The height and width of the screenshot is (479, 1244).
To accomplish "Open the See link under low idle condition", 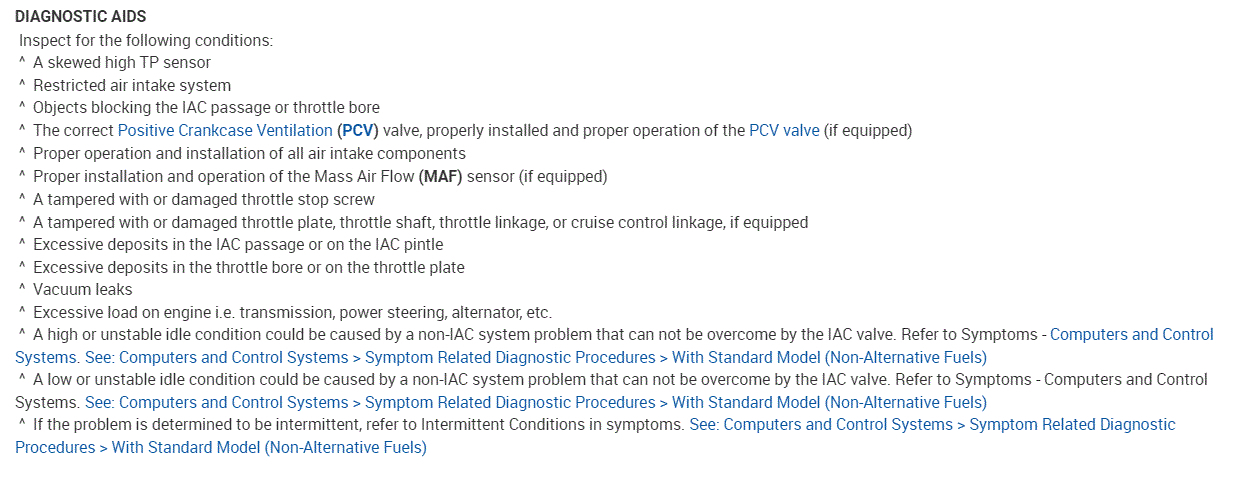I will pyautogui.click(x=535, y=402).
